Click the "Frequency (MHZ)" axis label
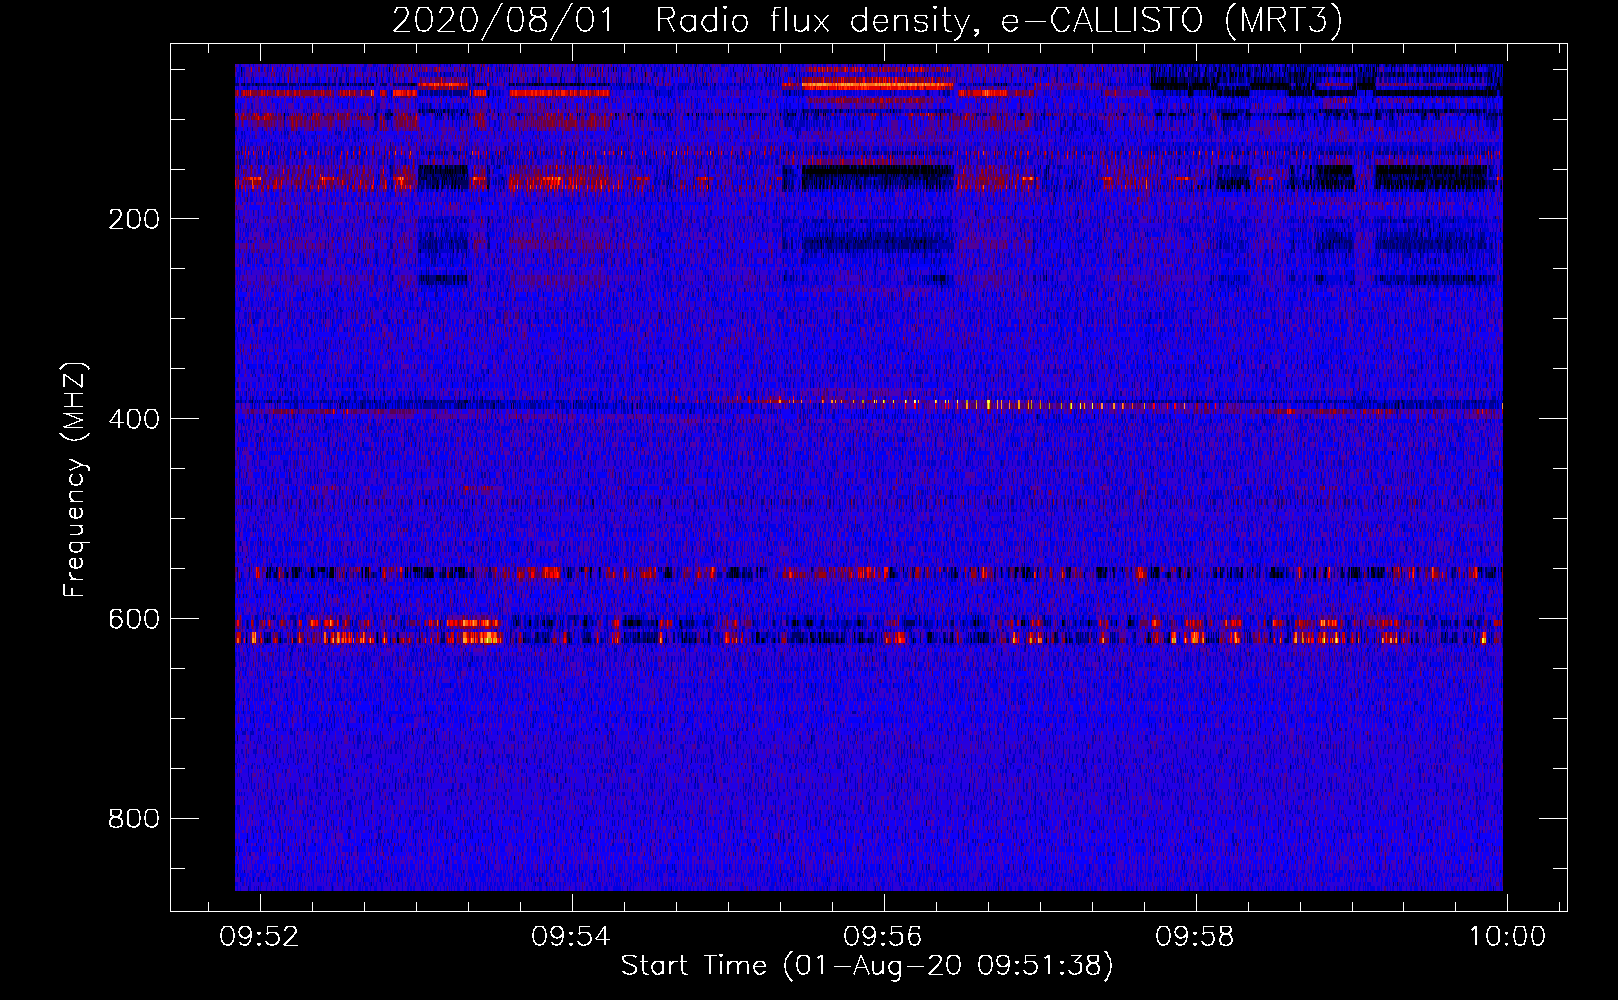The image size is (1618, 1000). [x=75, y=479]
